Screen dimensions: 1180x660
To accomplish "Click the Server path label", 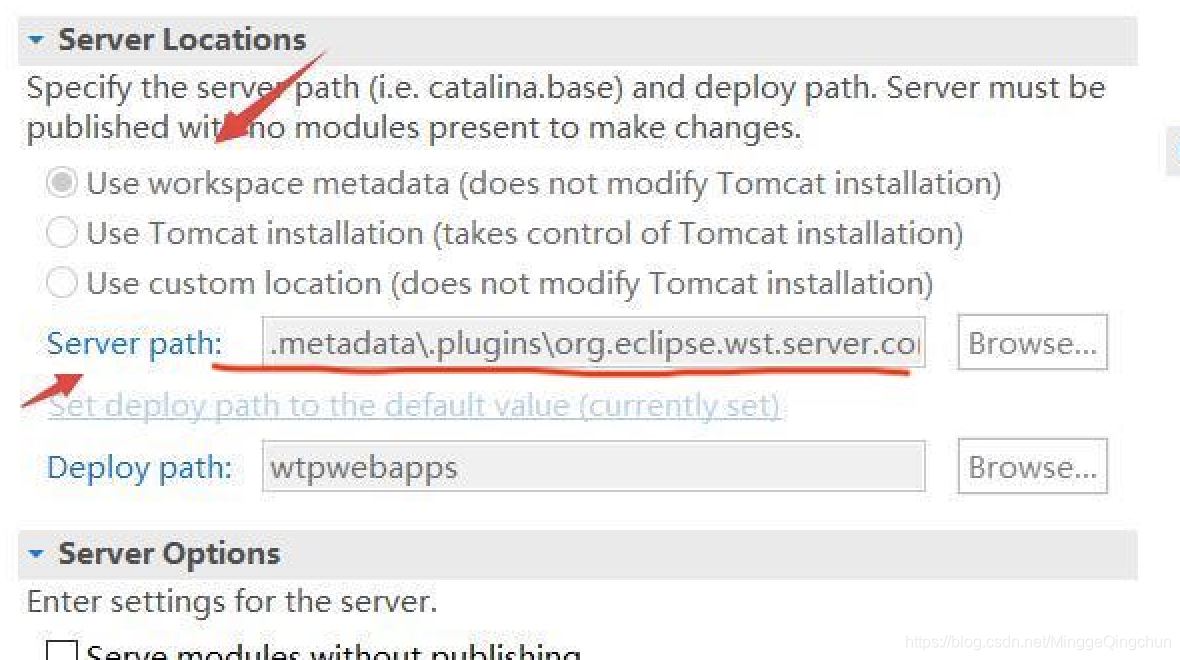I will [135, 343].
